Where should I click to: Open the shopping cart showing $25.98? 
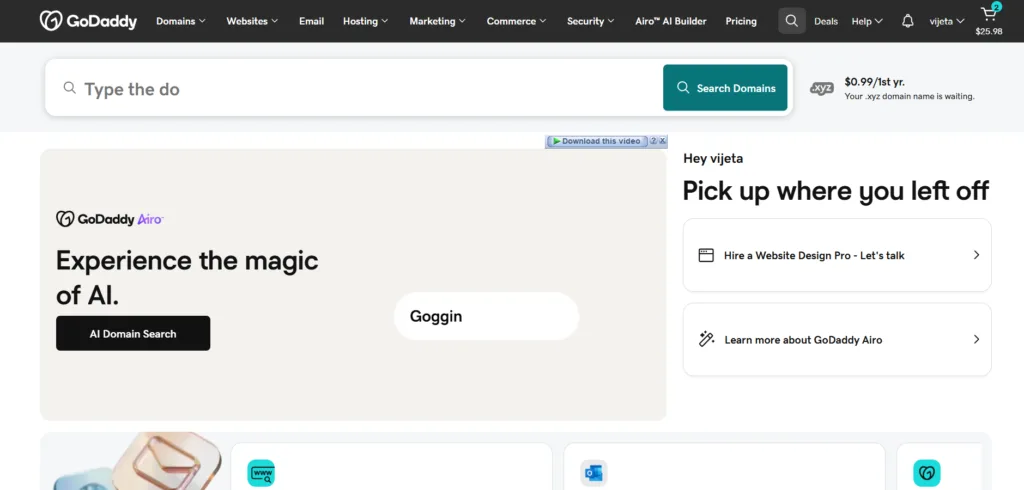pyautogui.click(x=989, y=20)
